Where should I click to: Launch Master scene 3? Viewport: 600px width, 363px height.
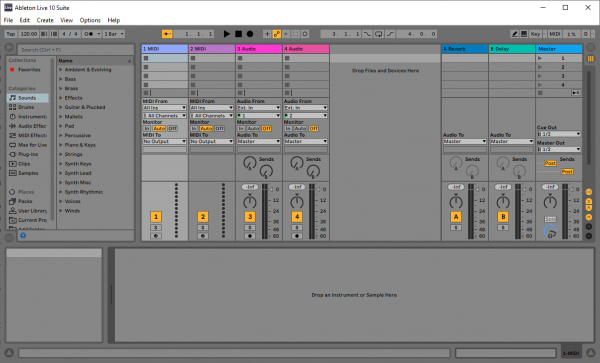point(540,76)
